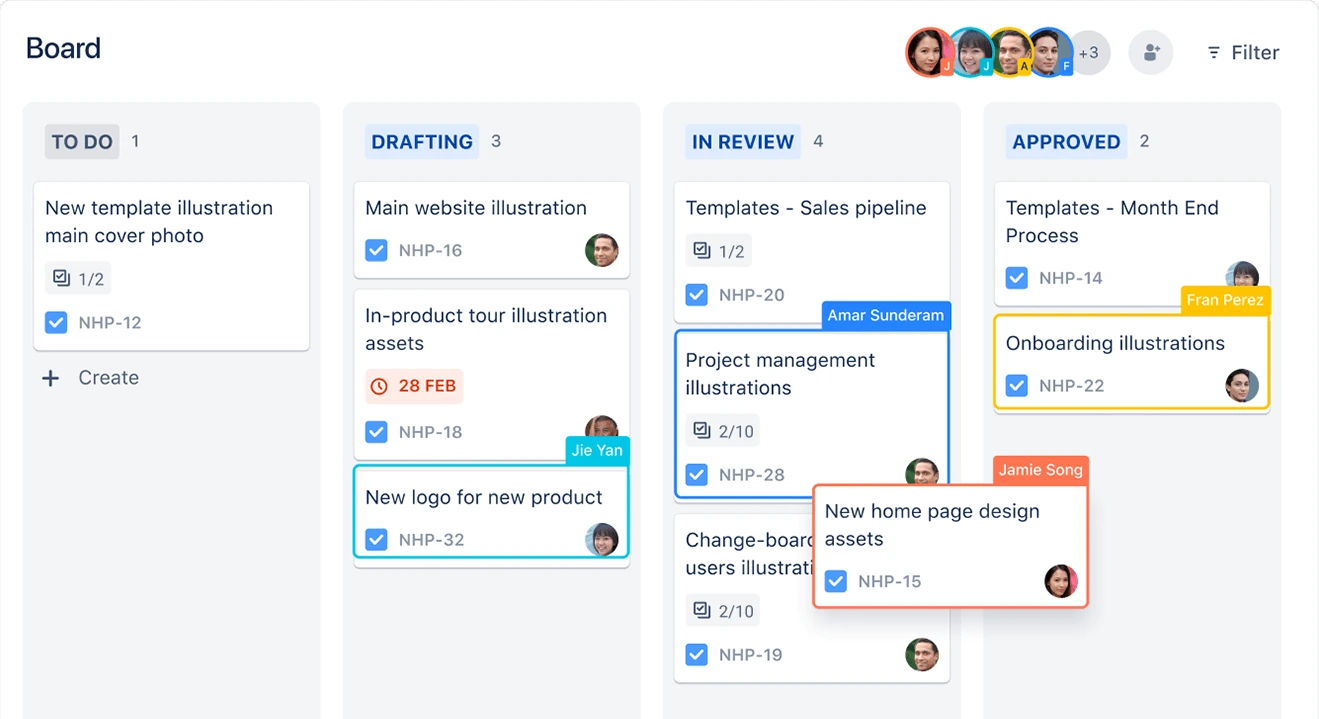Click the Amar Sunderam name tag

885,315
